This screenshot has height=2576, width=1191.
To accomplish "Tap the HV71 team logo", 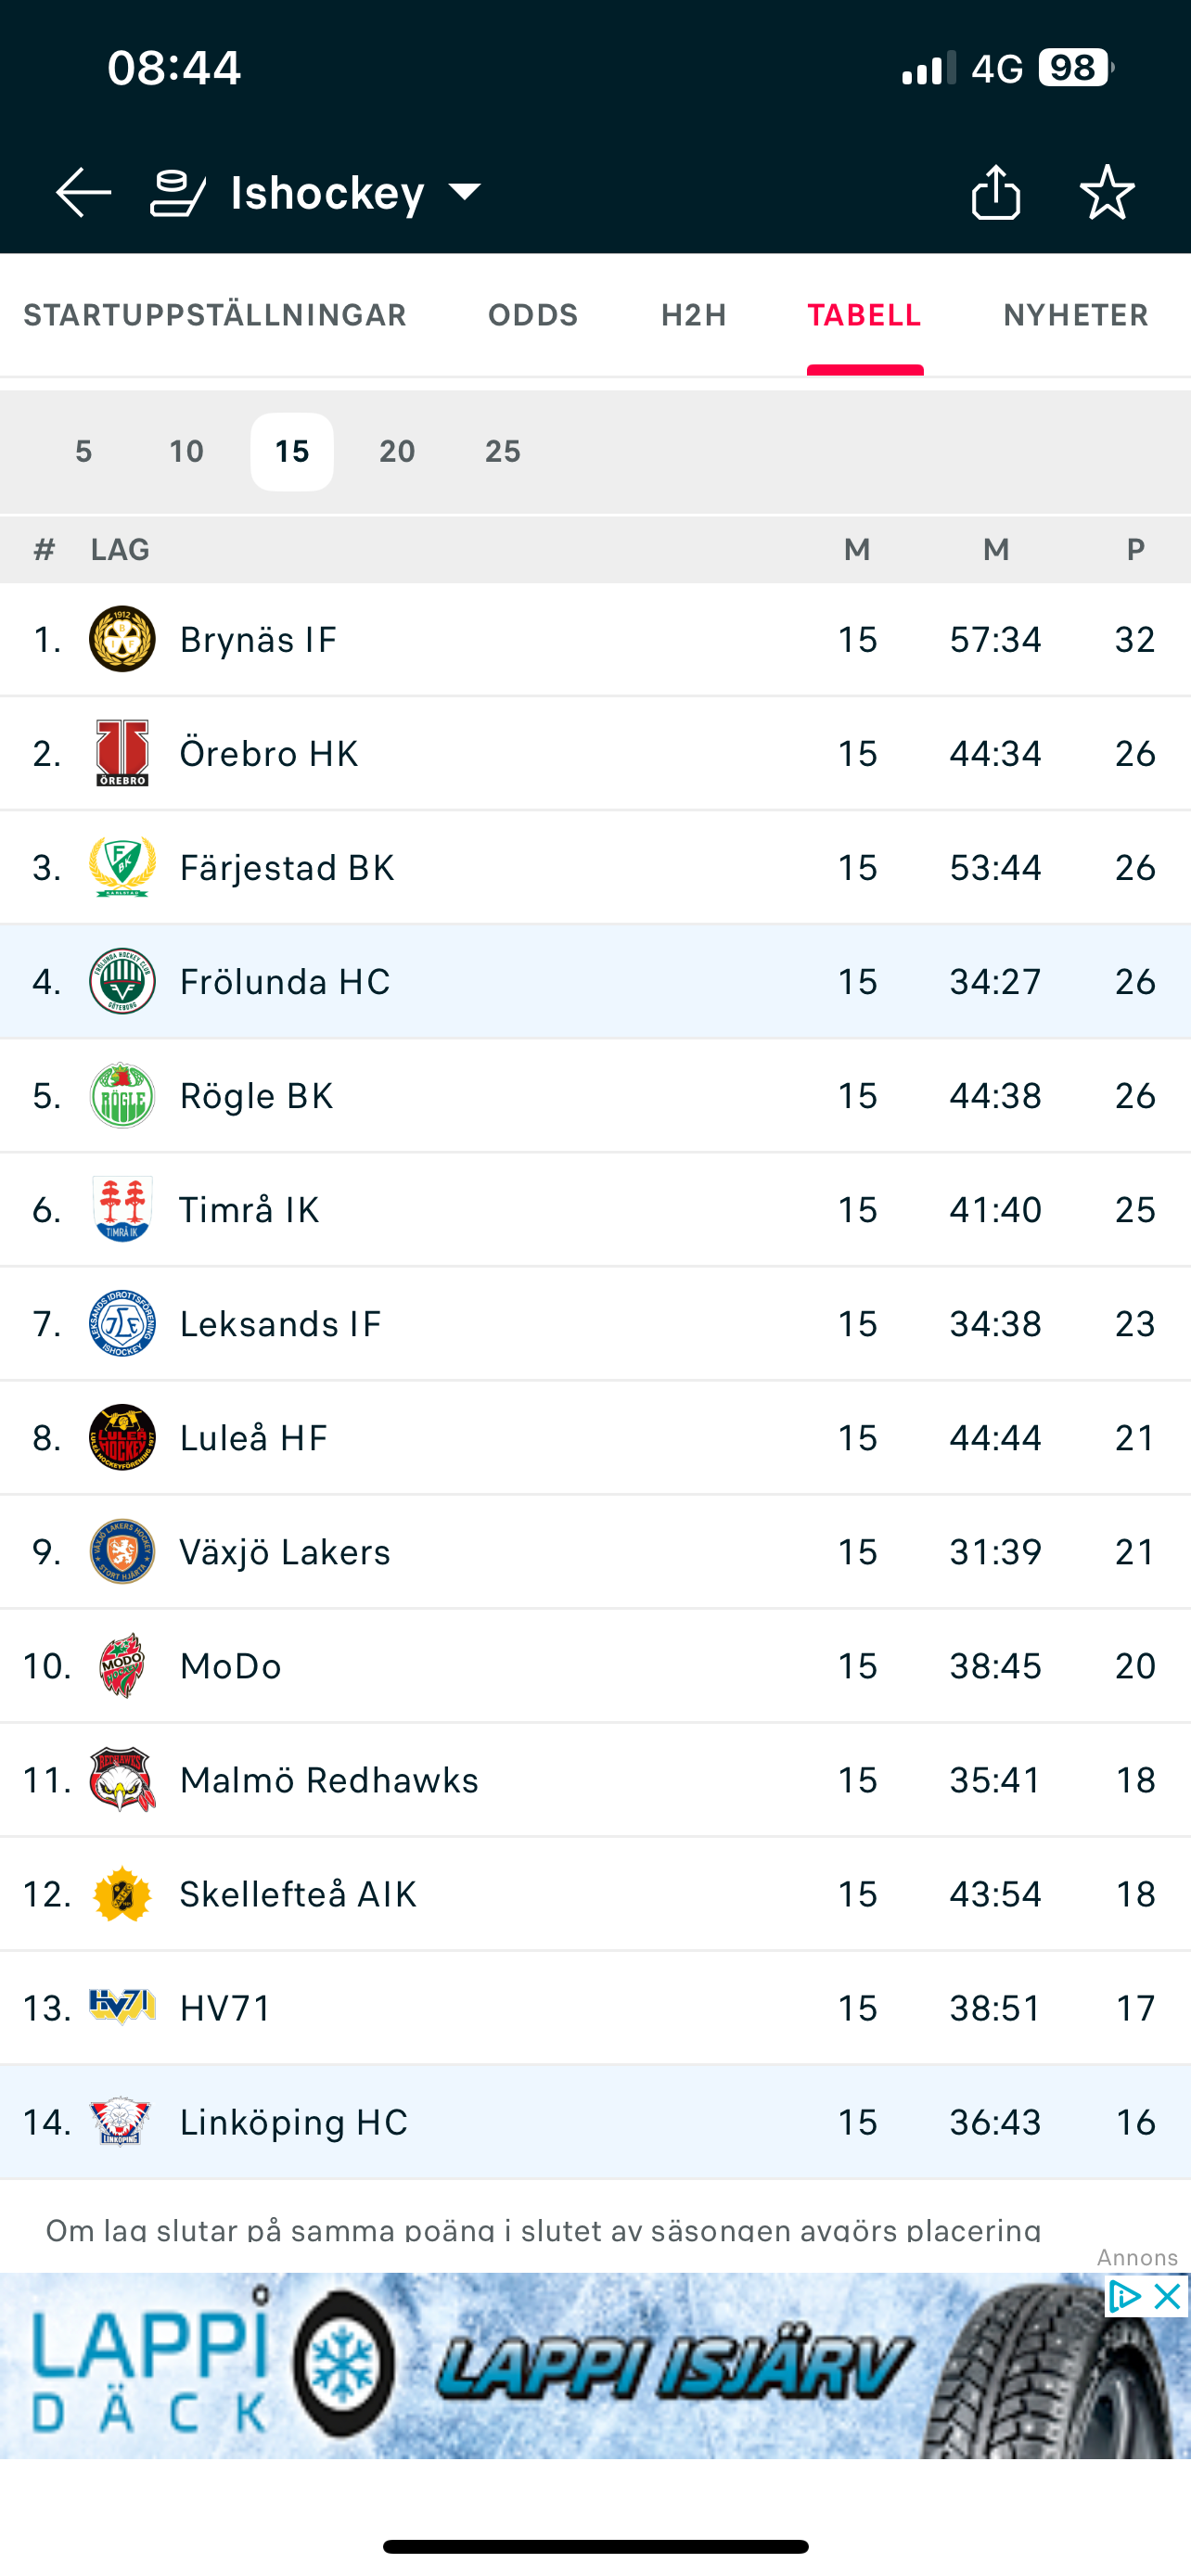I will (122, 2007).
